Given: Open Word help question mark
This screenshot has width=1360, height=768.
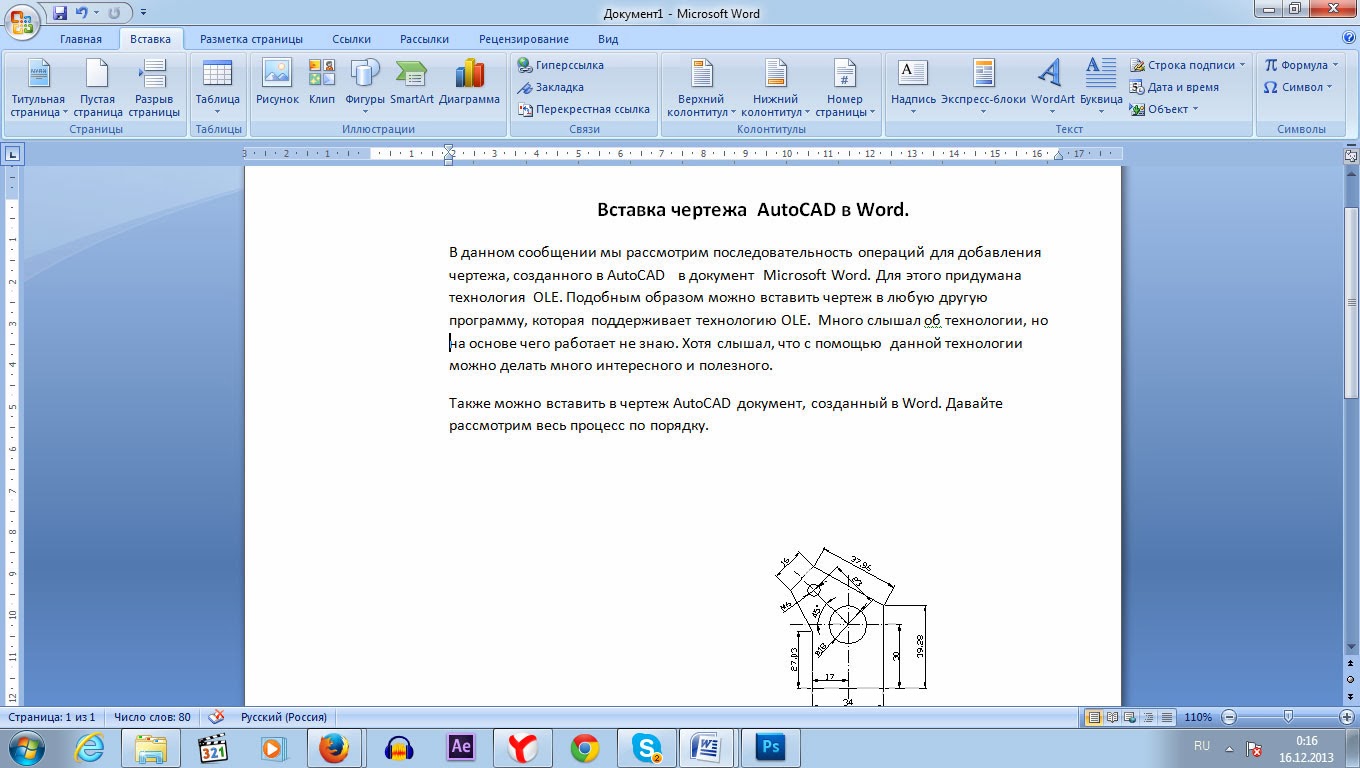Looking at the screenshot, I should point(1349,39).
